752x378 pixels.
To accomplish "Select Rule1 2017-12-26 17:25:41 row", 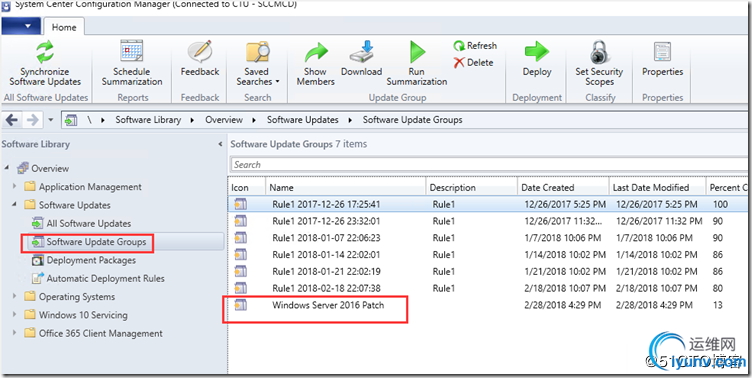I will (488, 204).
